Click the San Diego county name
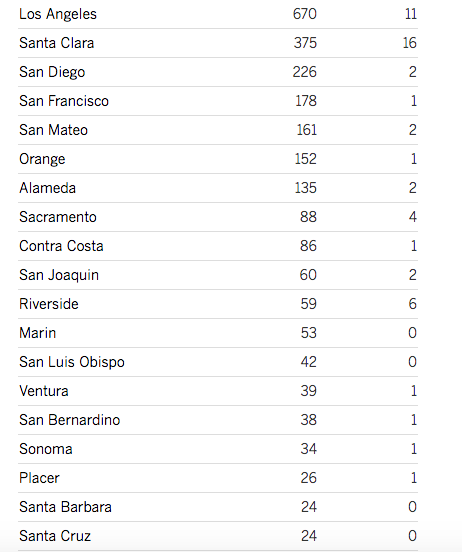Viewport: 462px width, 552px height. pyautogui.click(x=52, y=72)
